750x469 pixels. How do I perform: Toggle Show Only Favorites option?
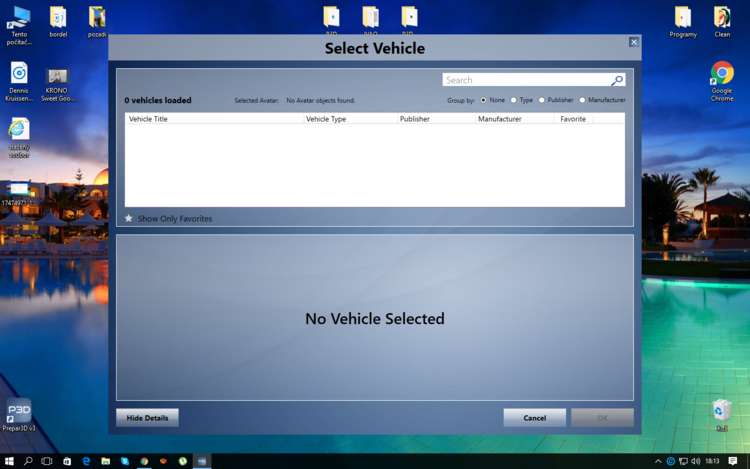coord(168,218)
